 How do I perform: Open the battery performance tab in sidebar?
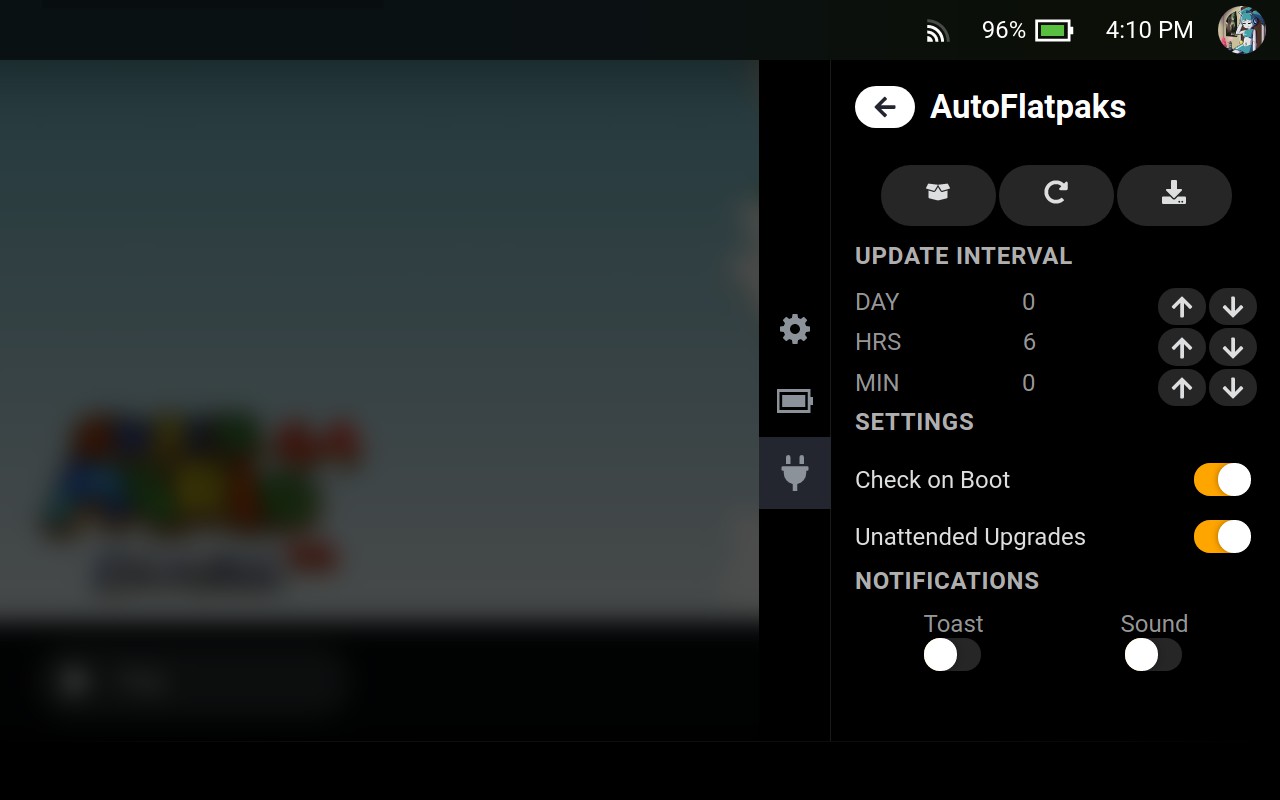coord(795,401)
